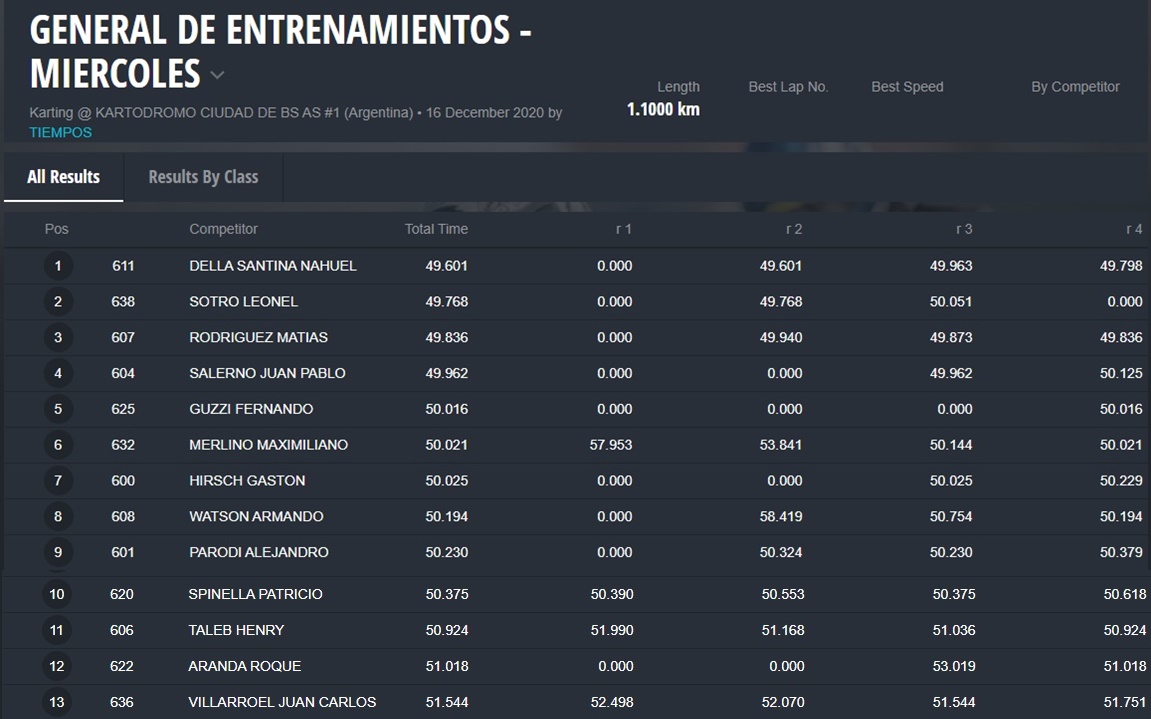Select the All Results tab

63,177
